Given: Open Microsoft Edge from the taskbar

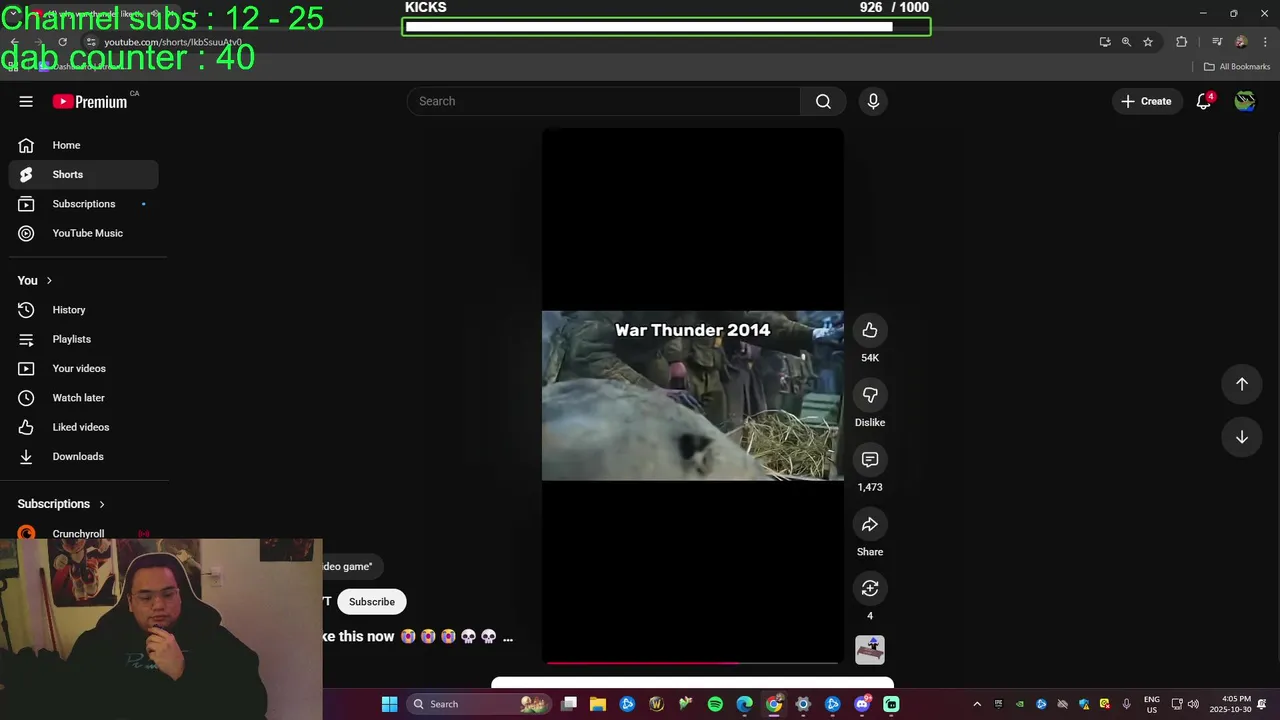Looking at the screenshot, I should tap(744, 704).
